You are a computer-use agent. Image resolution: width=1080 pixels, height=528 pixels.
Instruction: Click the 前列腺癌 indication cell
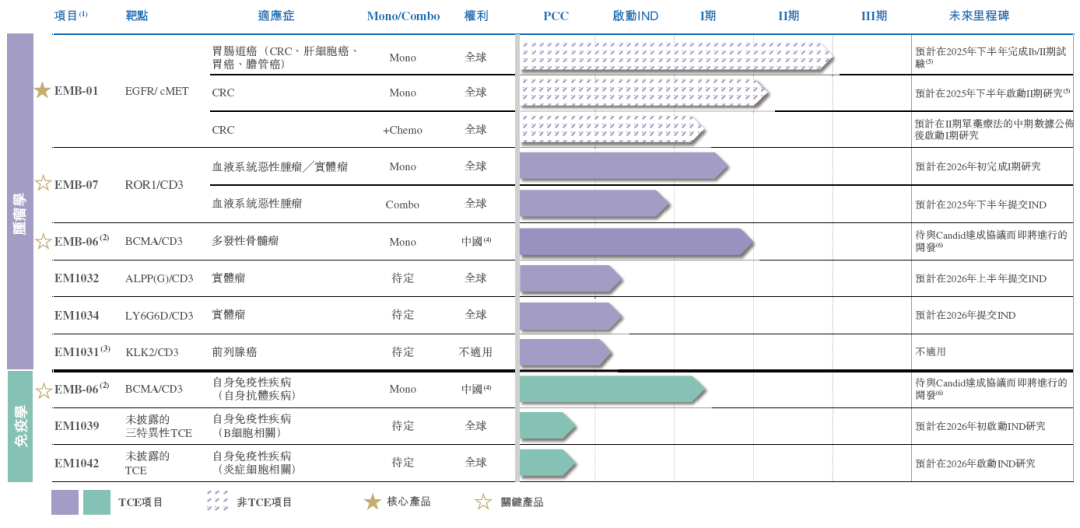click(x=234, y=352)
